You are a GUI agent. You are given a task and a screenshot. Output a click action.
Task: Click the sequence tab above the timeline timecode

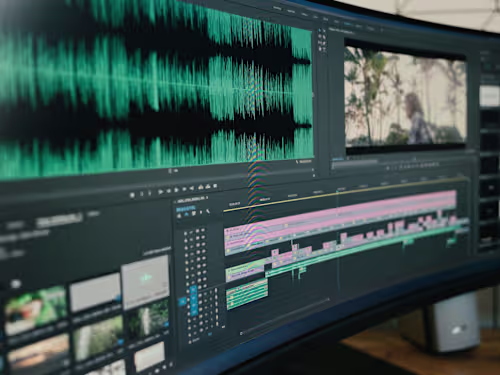(192, 200)
